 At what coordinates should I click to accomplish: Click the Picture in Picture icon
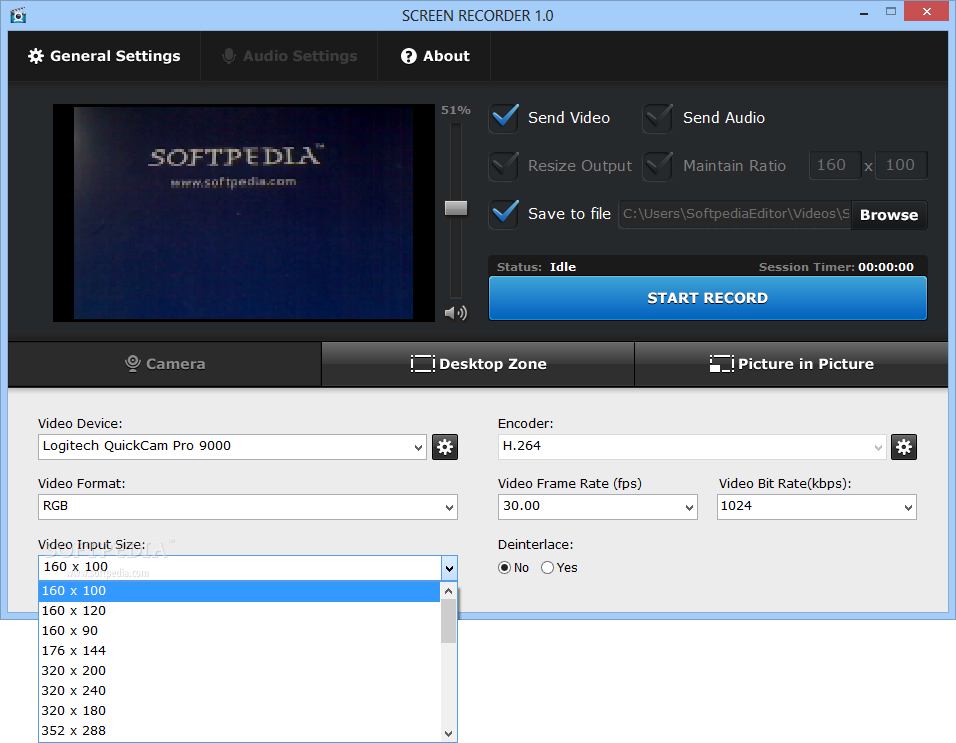[722, 364]
